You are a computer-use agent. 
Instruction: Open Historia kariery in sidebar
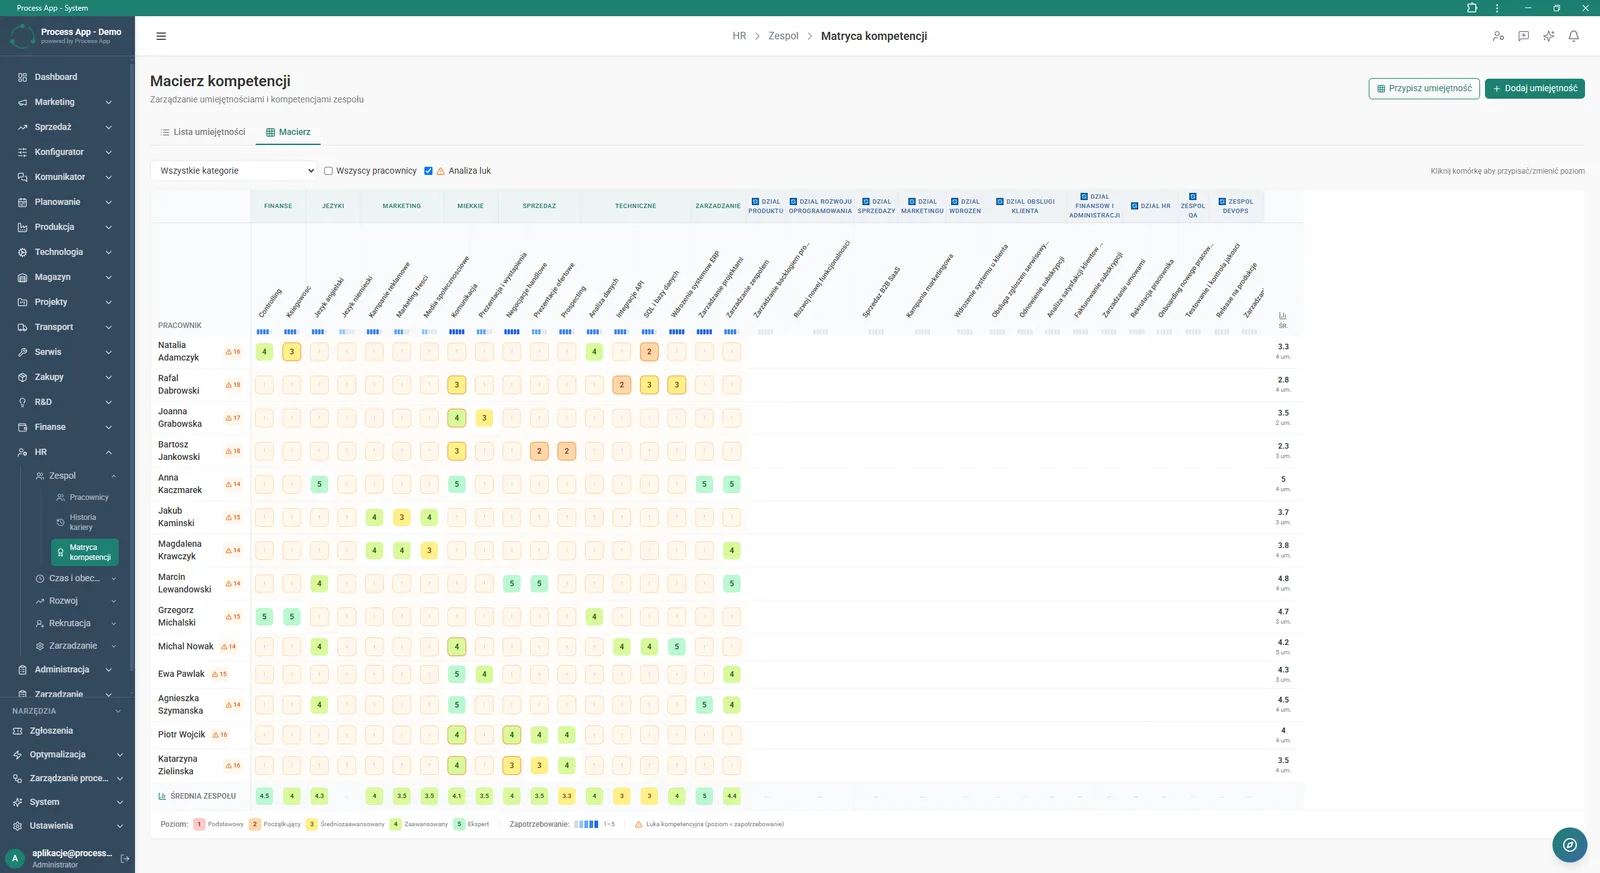tap(82, 522)
